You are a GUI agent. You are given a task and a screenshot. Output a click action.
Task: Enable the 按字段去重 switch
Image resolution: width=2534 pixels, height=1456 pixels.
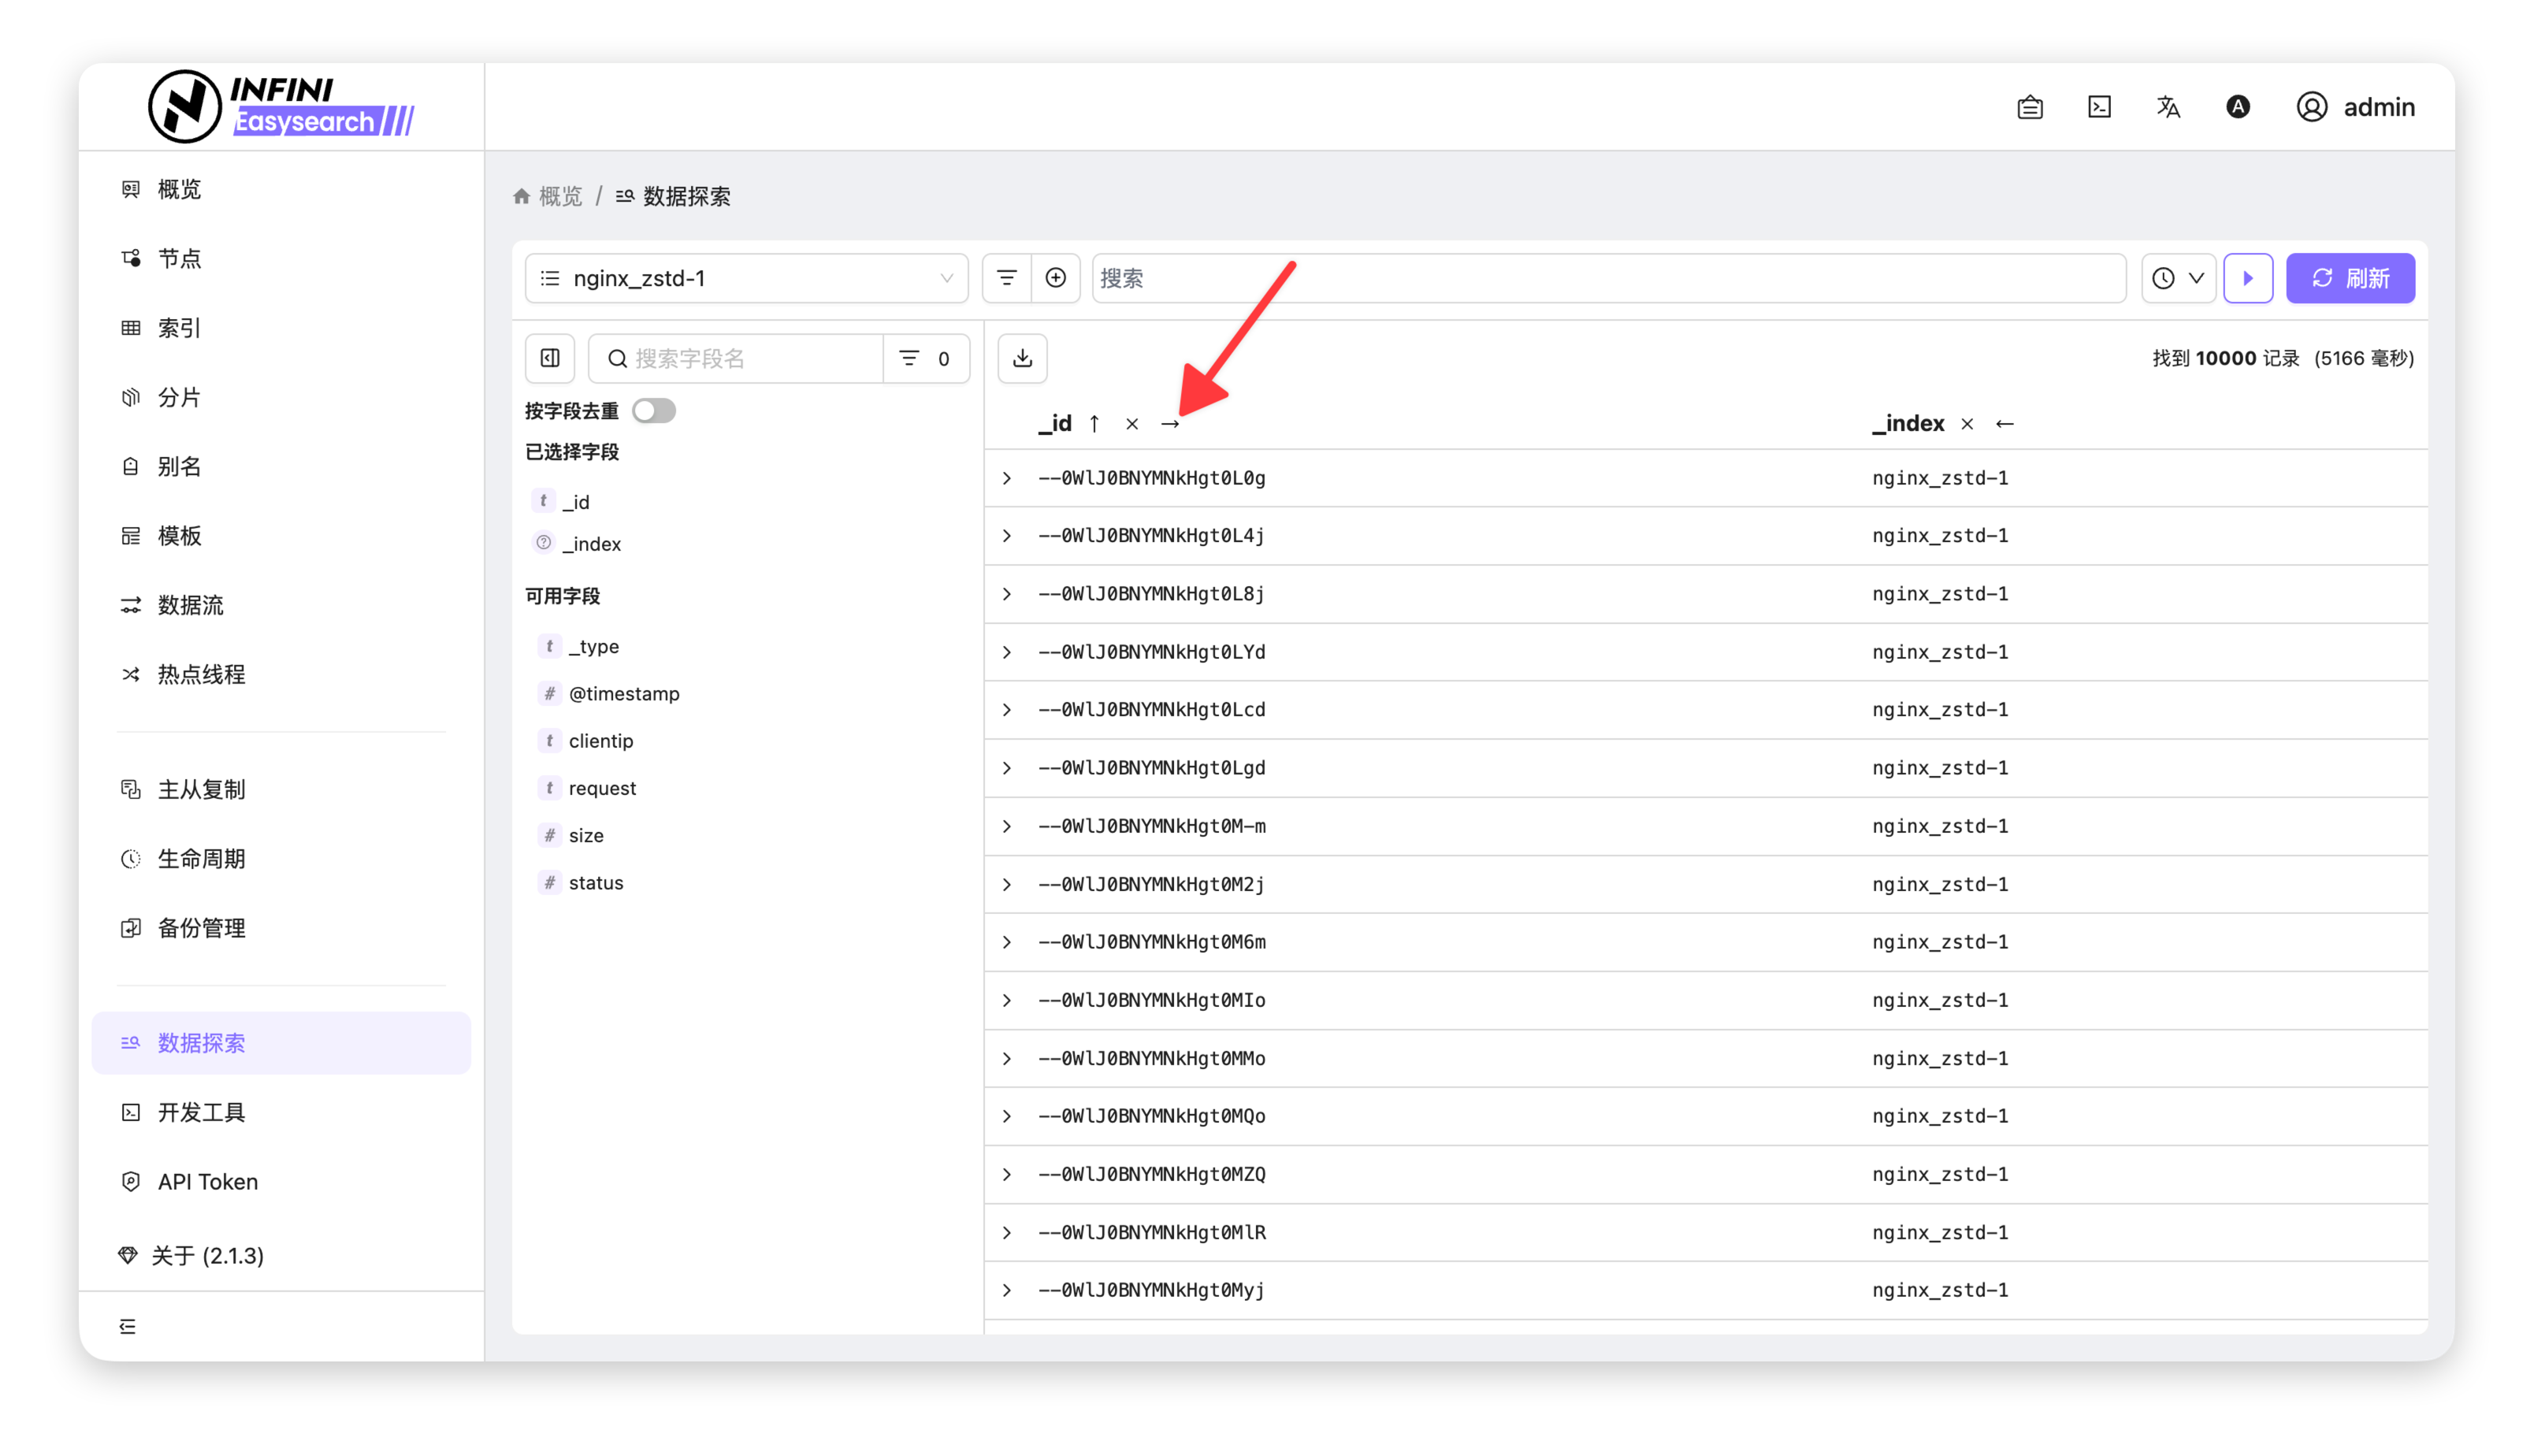[x=654, y=411]
